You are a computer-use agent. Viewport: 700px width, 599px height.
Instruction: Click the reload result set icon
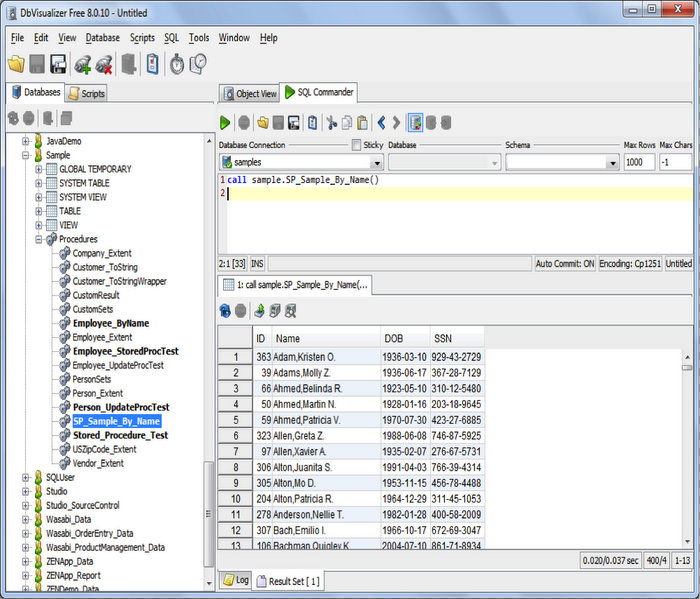click(225, 311)
